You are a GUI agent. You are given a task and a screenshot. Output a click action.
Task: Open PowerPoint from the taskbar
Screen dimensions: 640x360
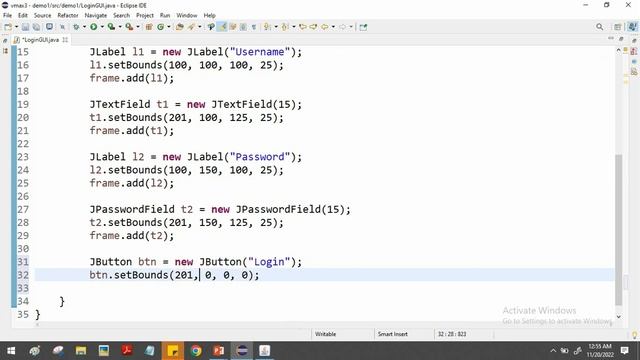click(219, 351)
